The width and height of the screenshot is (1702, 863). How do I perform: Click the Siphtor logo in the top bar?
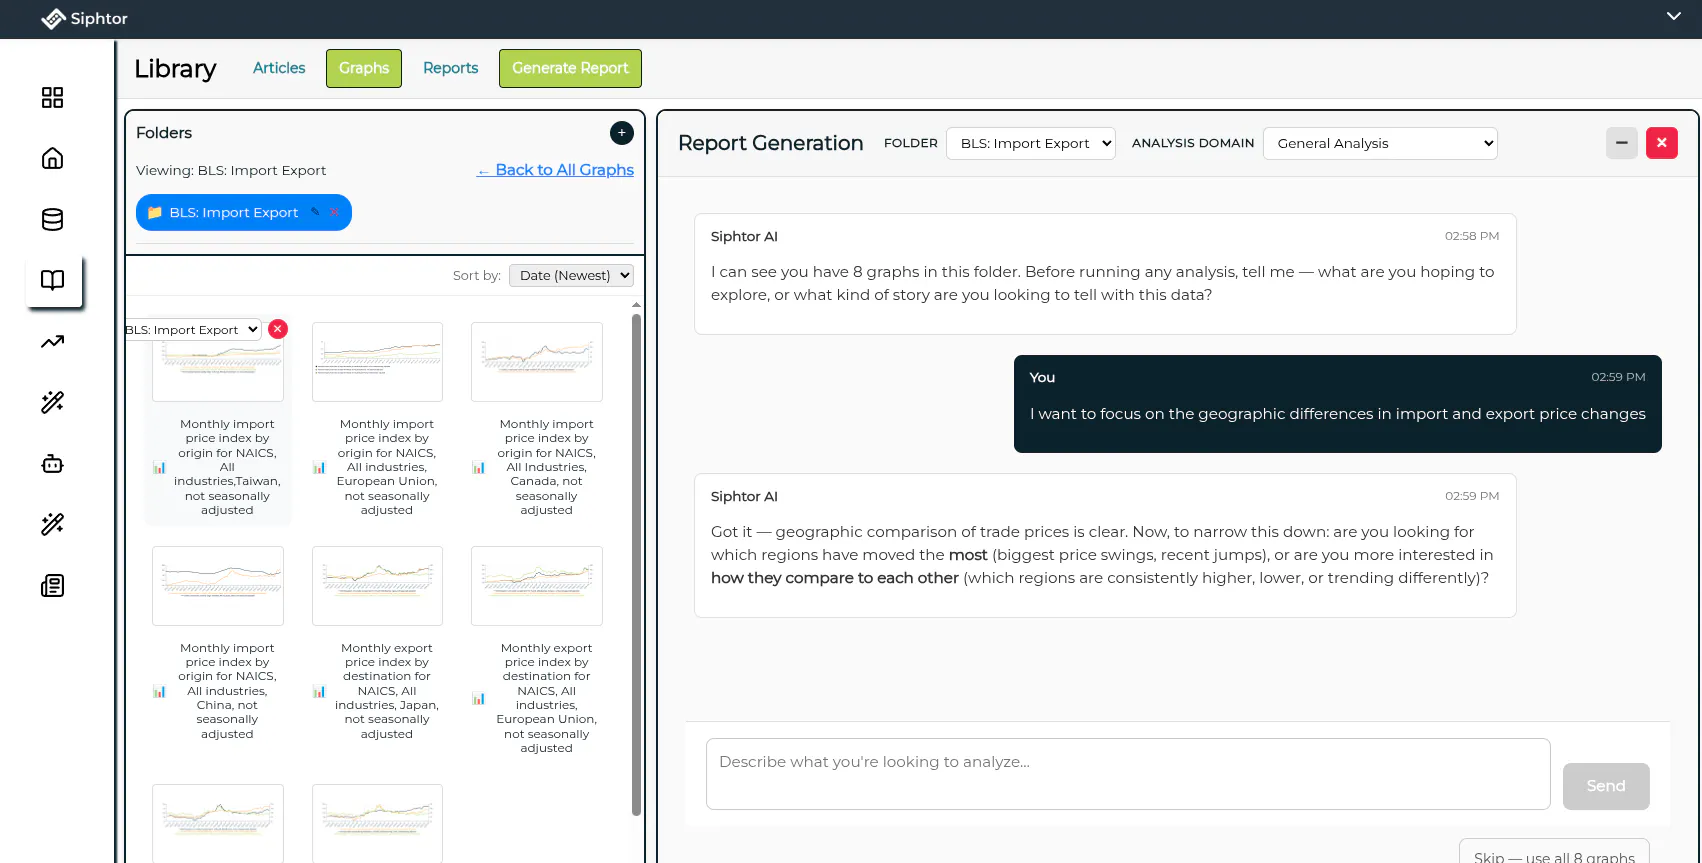(x=84, y=19)
